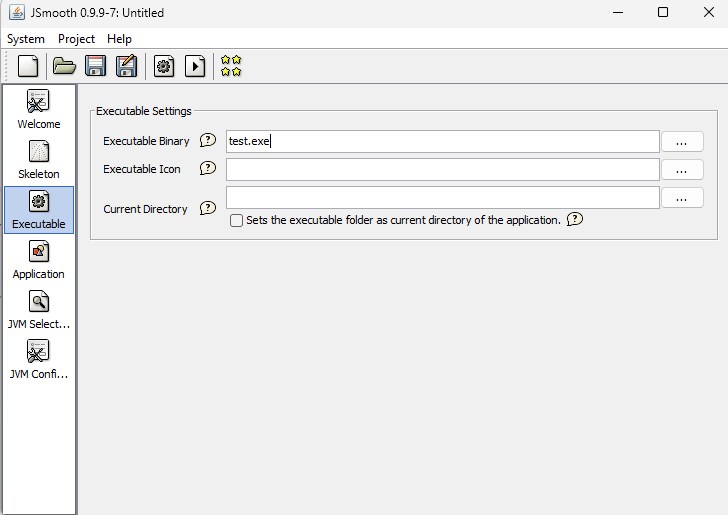Open the JVM Configuration sidebar item
This screenshot has height=515, width=728.
39,360
